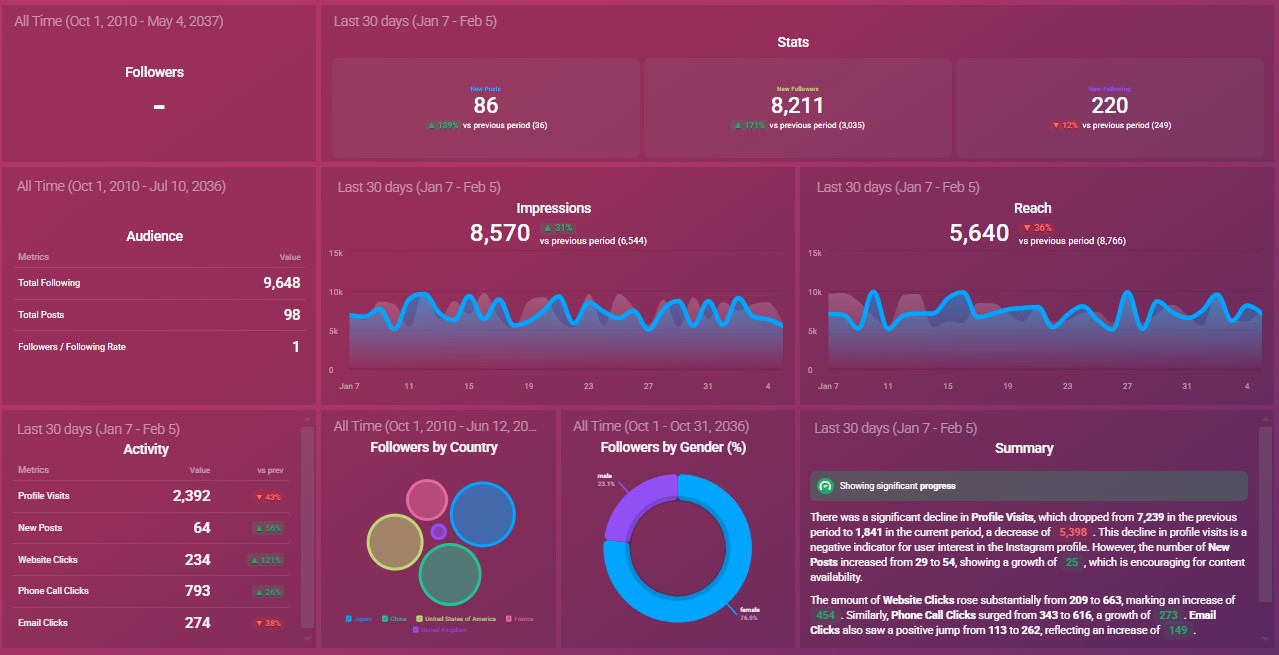The image size is (1279, 655).
Task: Click the 121% badge for Website Clicks
Action: pos(265,560)
